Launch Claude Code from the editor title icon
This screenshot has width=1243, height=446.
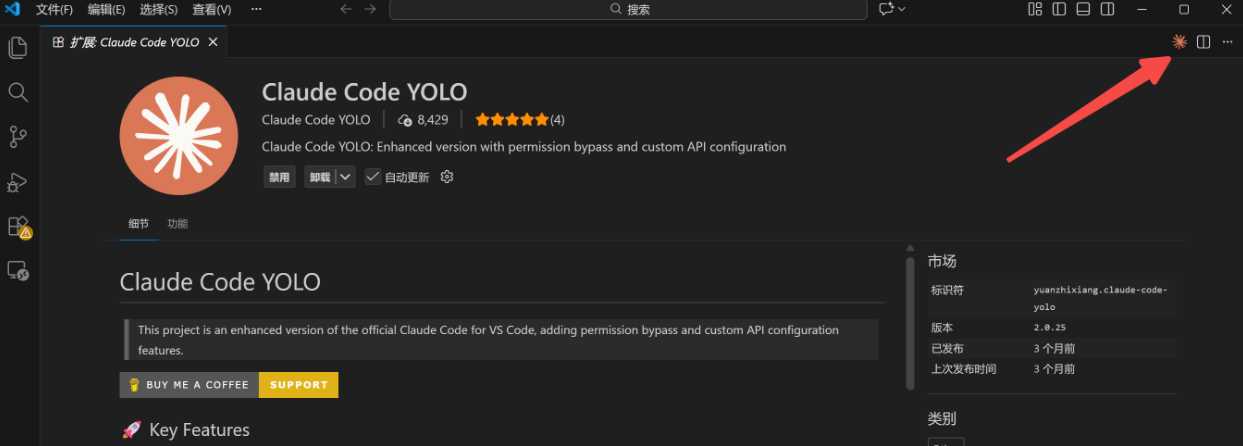tap(1180, 42)
